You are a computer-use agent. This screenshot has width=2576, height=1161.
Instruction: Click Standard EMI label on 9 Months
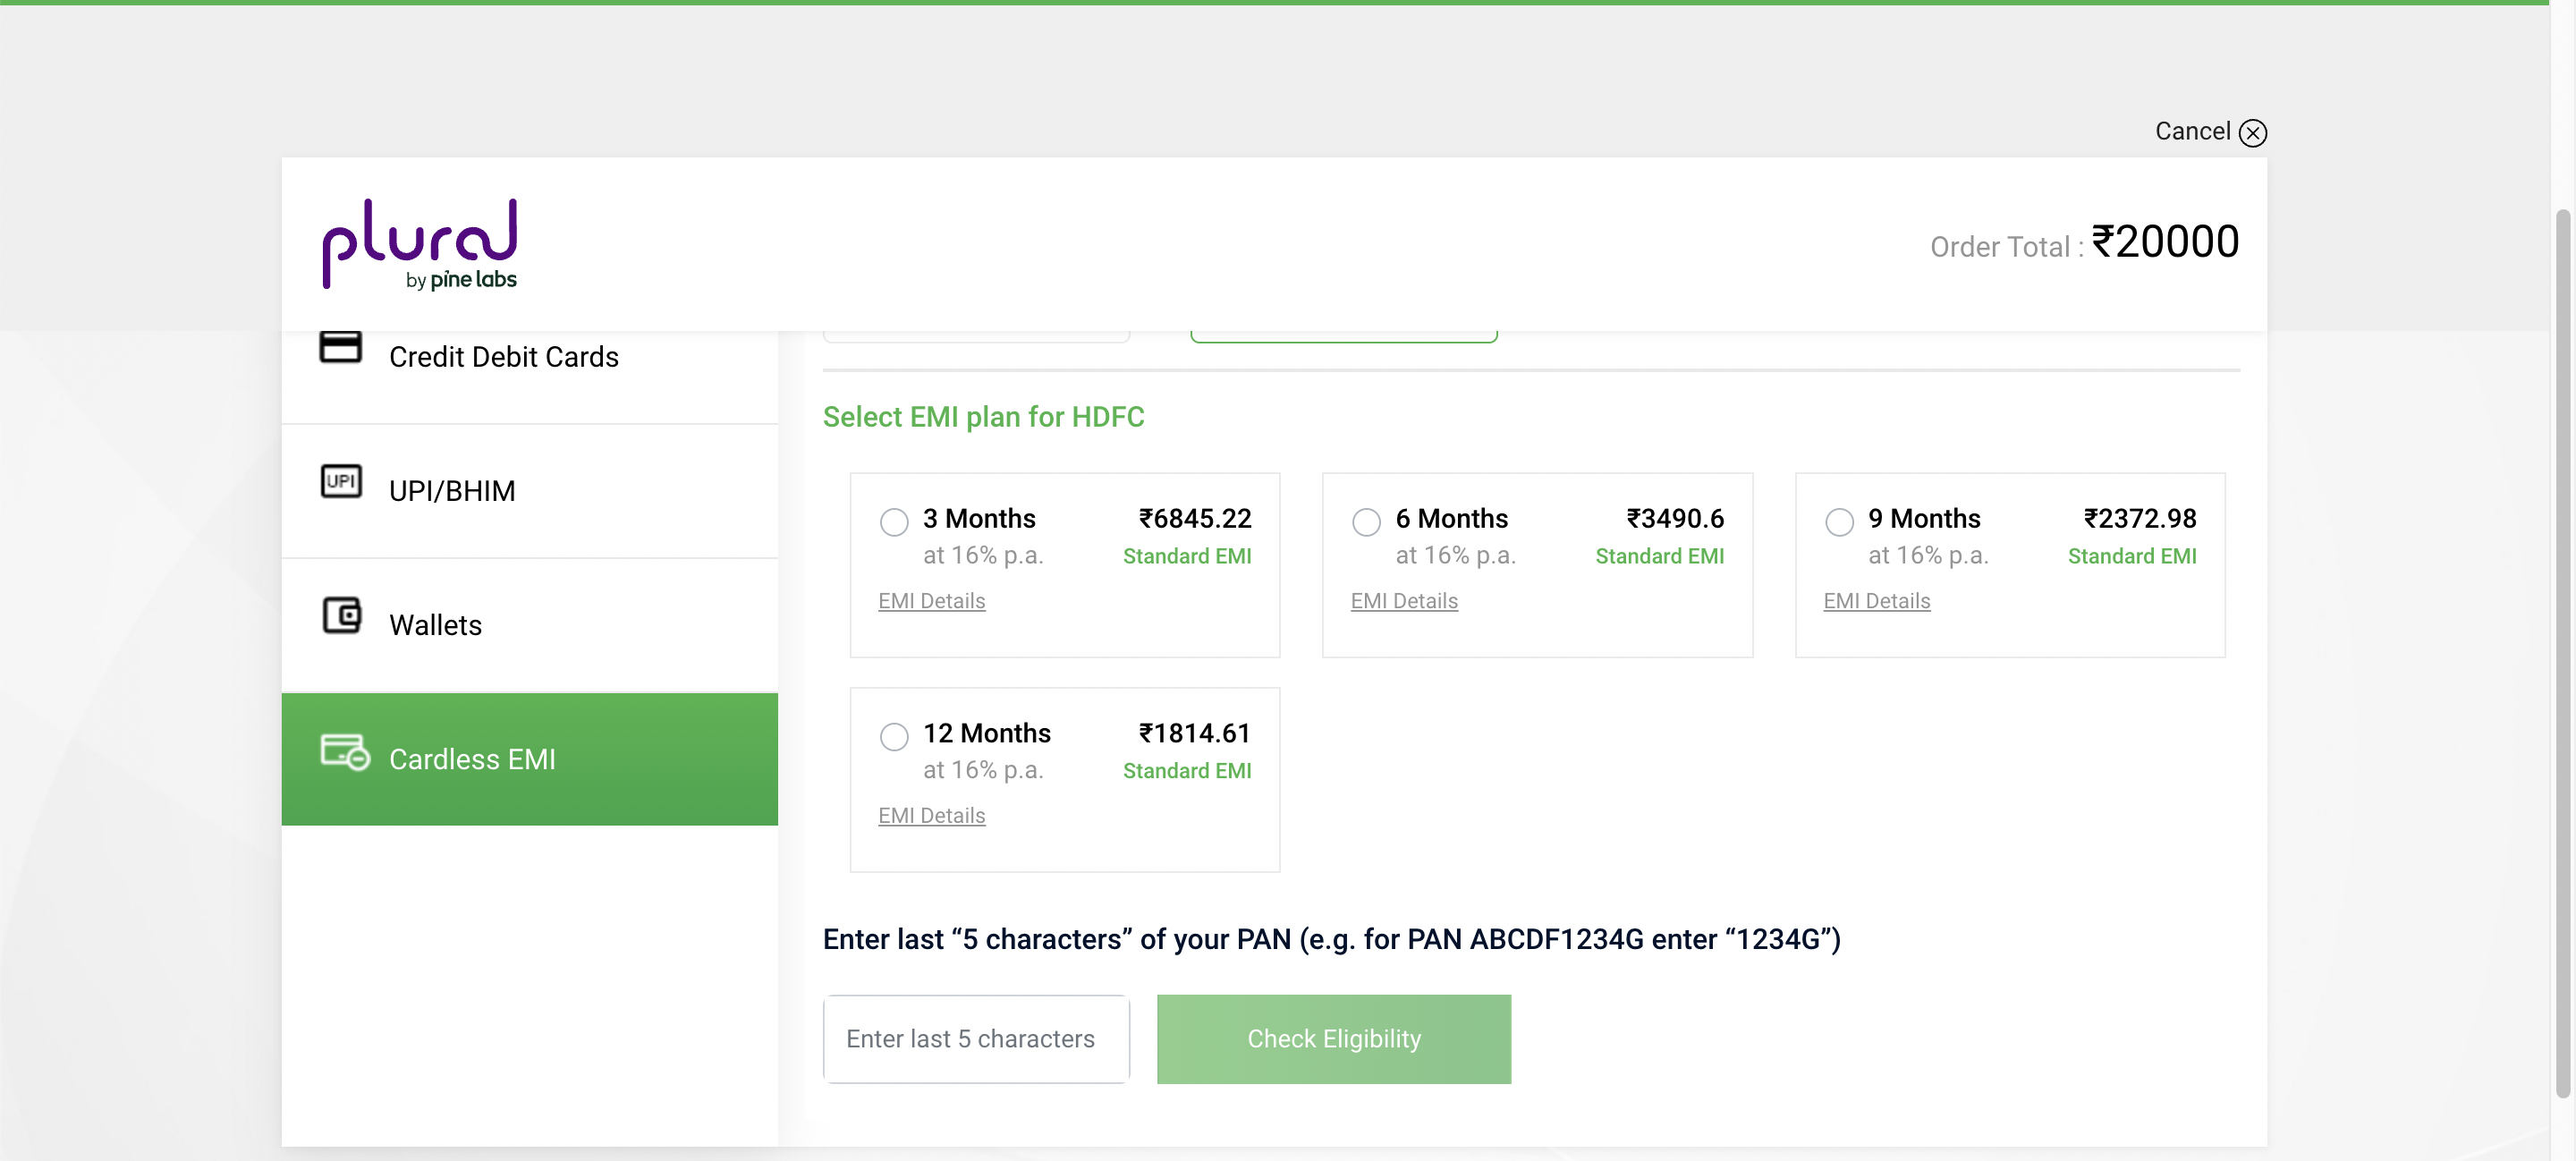coord(2132,556)
